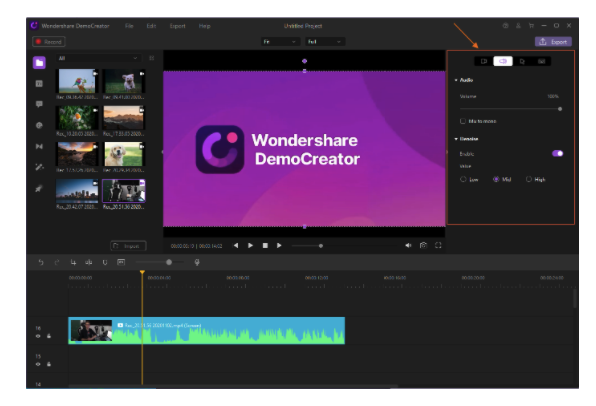
Task: Switch to the fourth properties tab icon
Action: 542,61
